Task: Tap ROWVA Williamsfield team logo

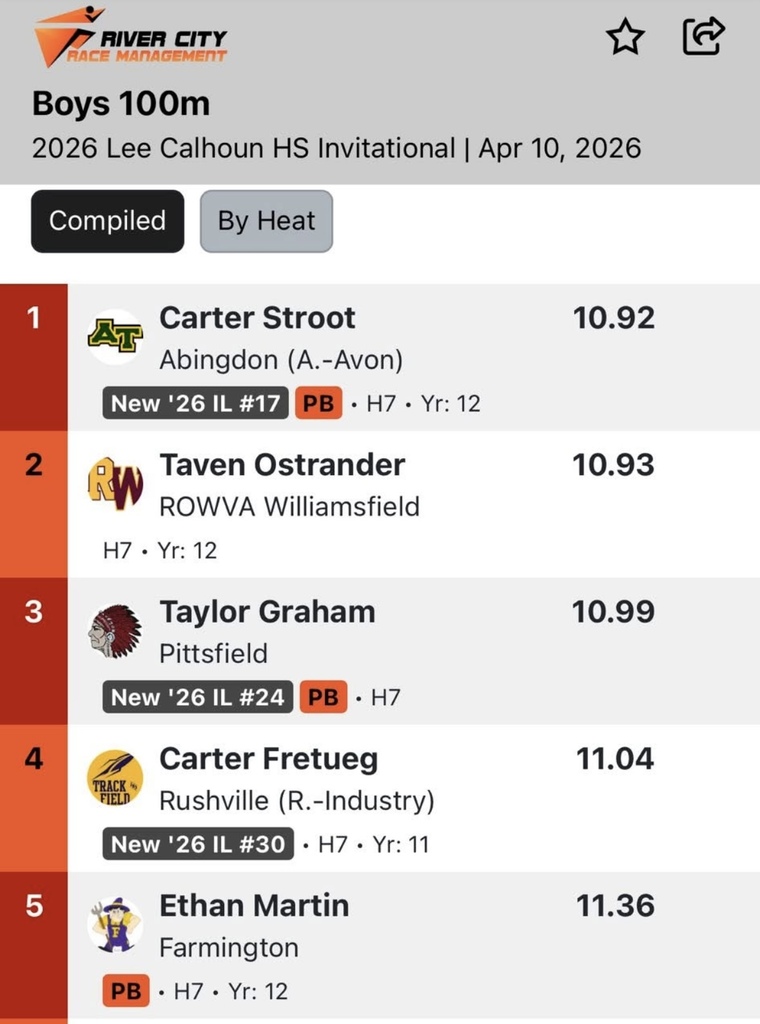Action: pyautogui.click(x=115, y=484)
